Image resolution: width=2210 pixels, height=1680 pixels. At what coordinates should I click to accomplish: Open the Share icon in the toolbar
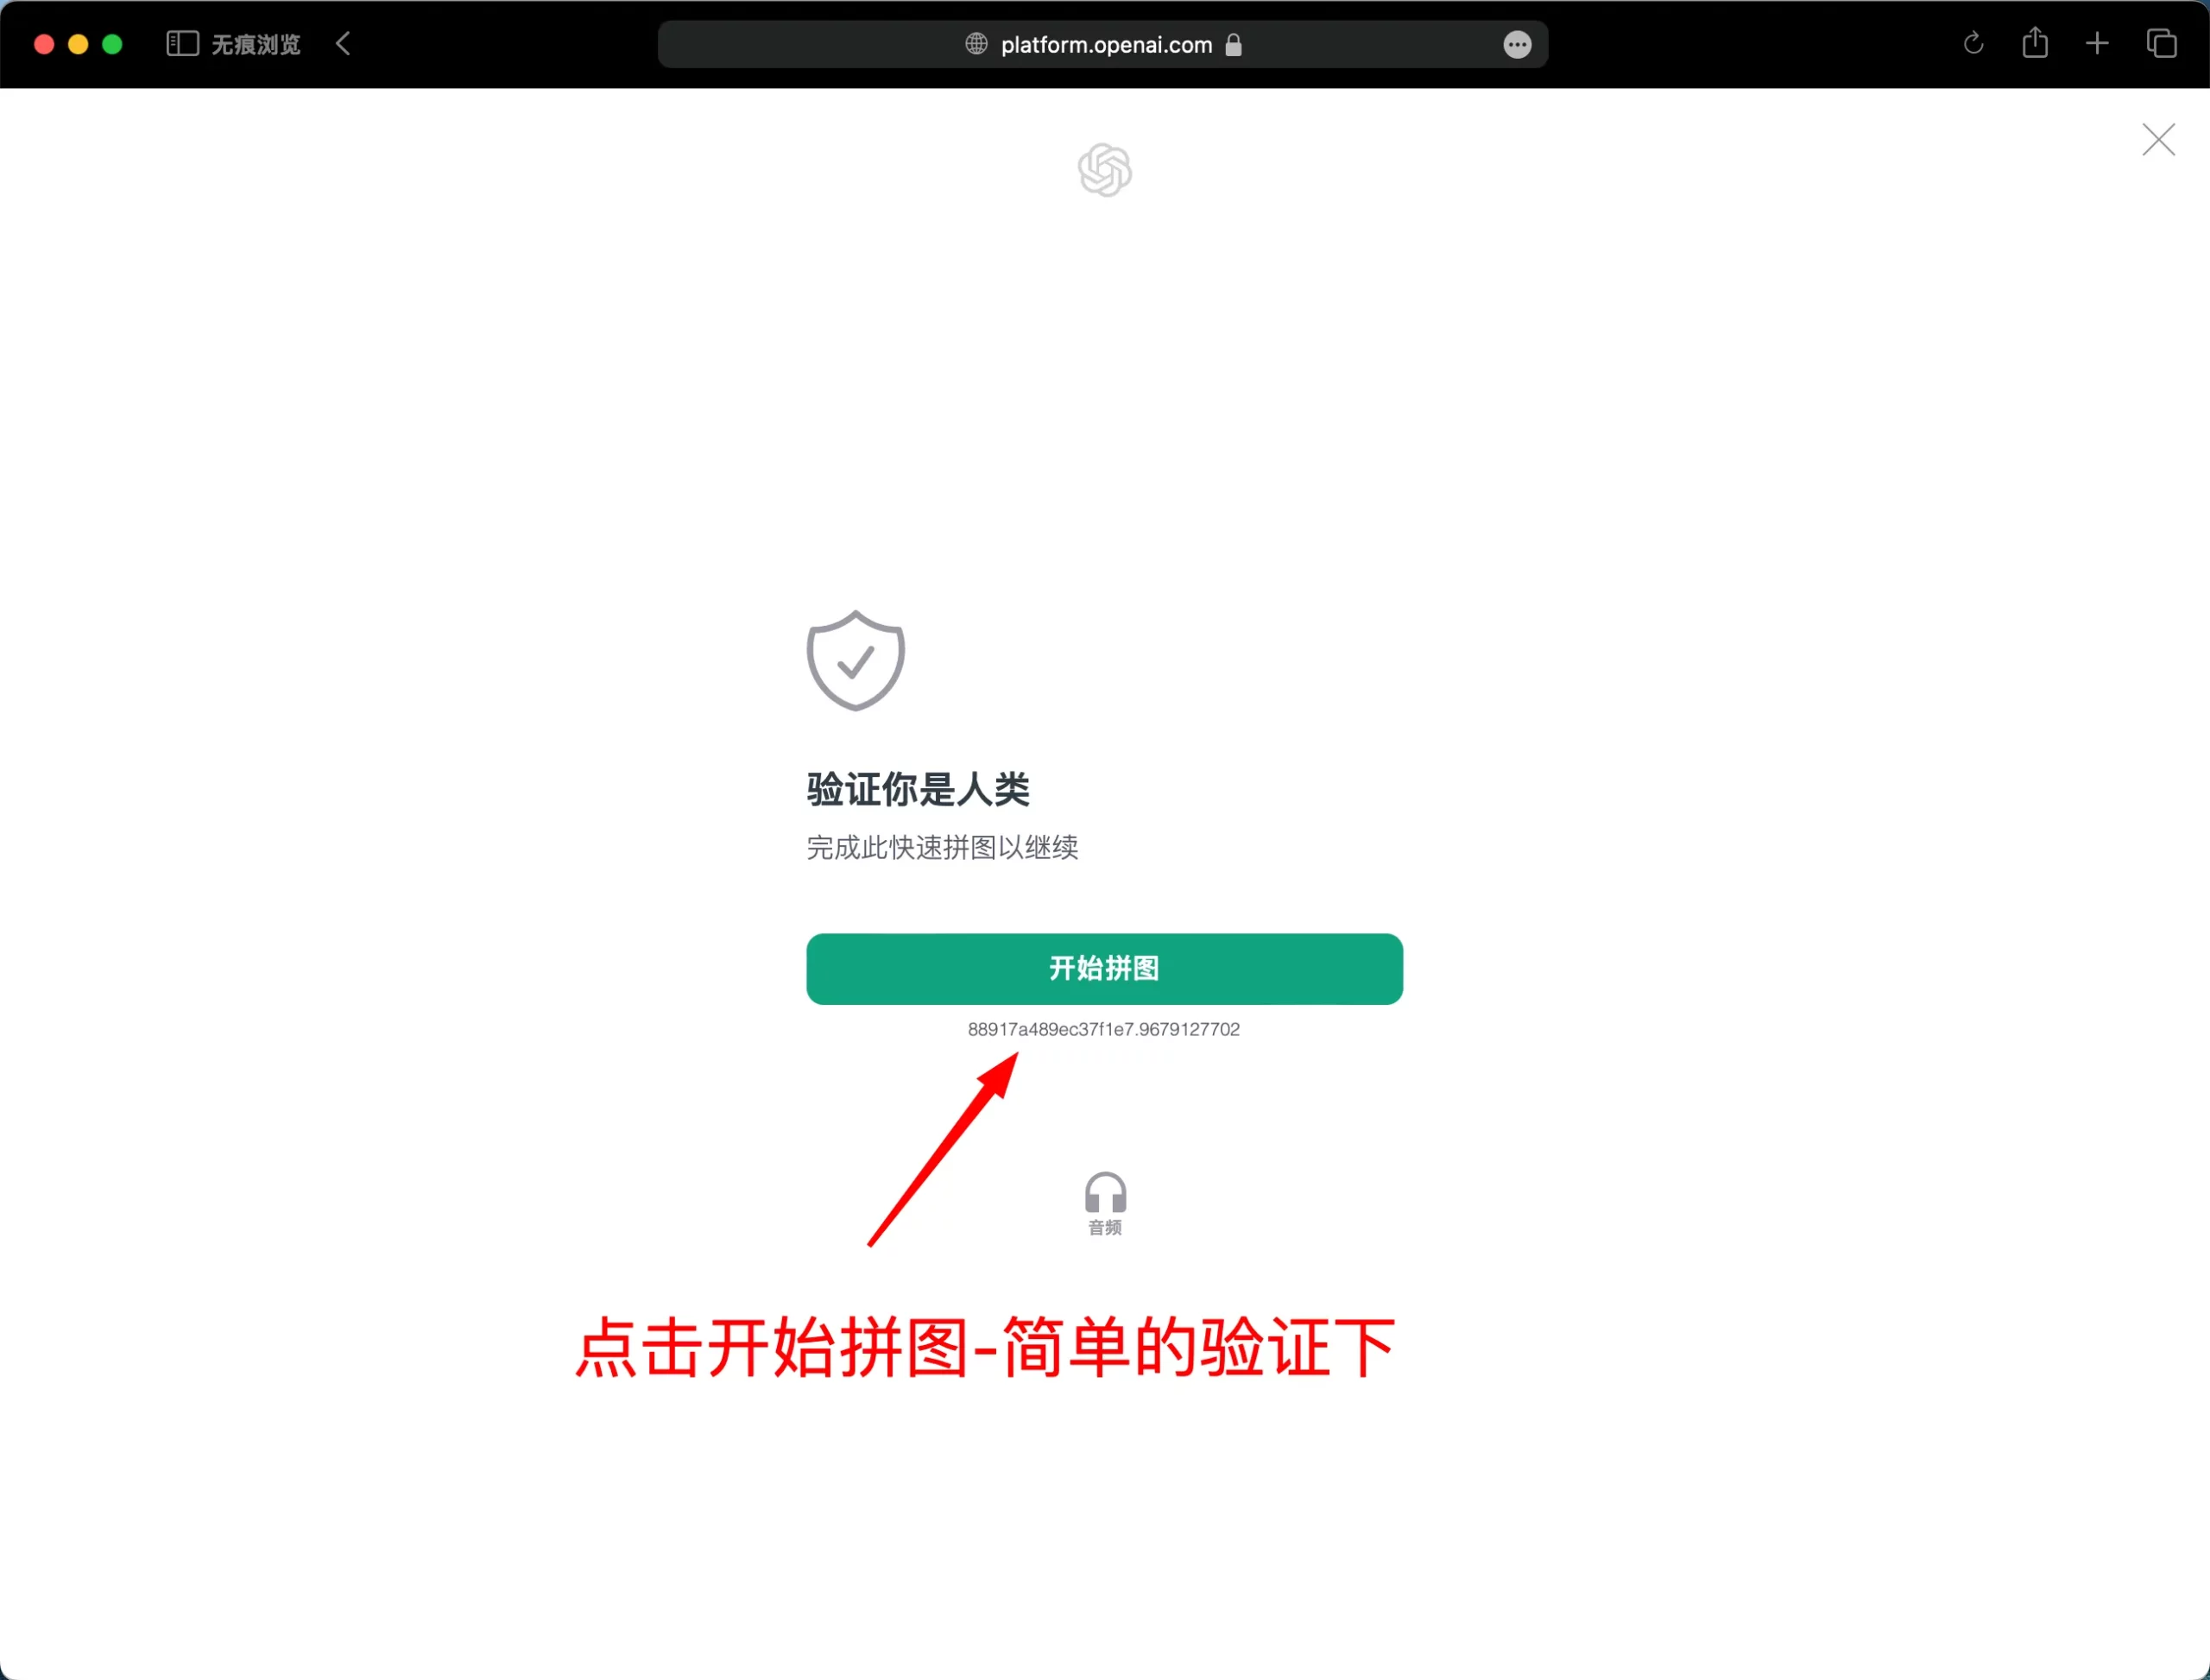coord(2034,42)
